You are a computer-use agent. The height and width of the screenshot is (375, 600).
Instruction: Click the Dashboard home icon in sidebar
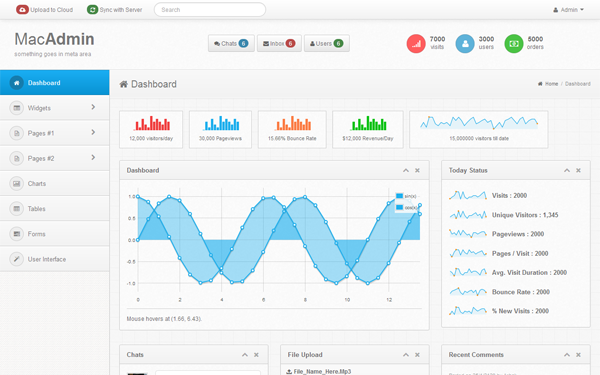tap(16, 83)
